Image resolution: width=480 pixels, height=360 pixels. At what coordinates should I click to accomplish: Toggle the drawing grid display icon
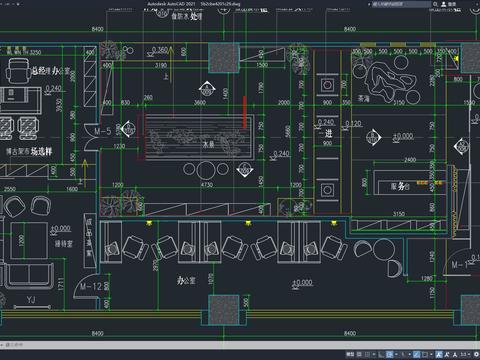coord(359,354)
